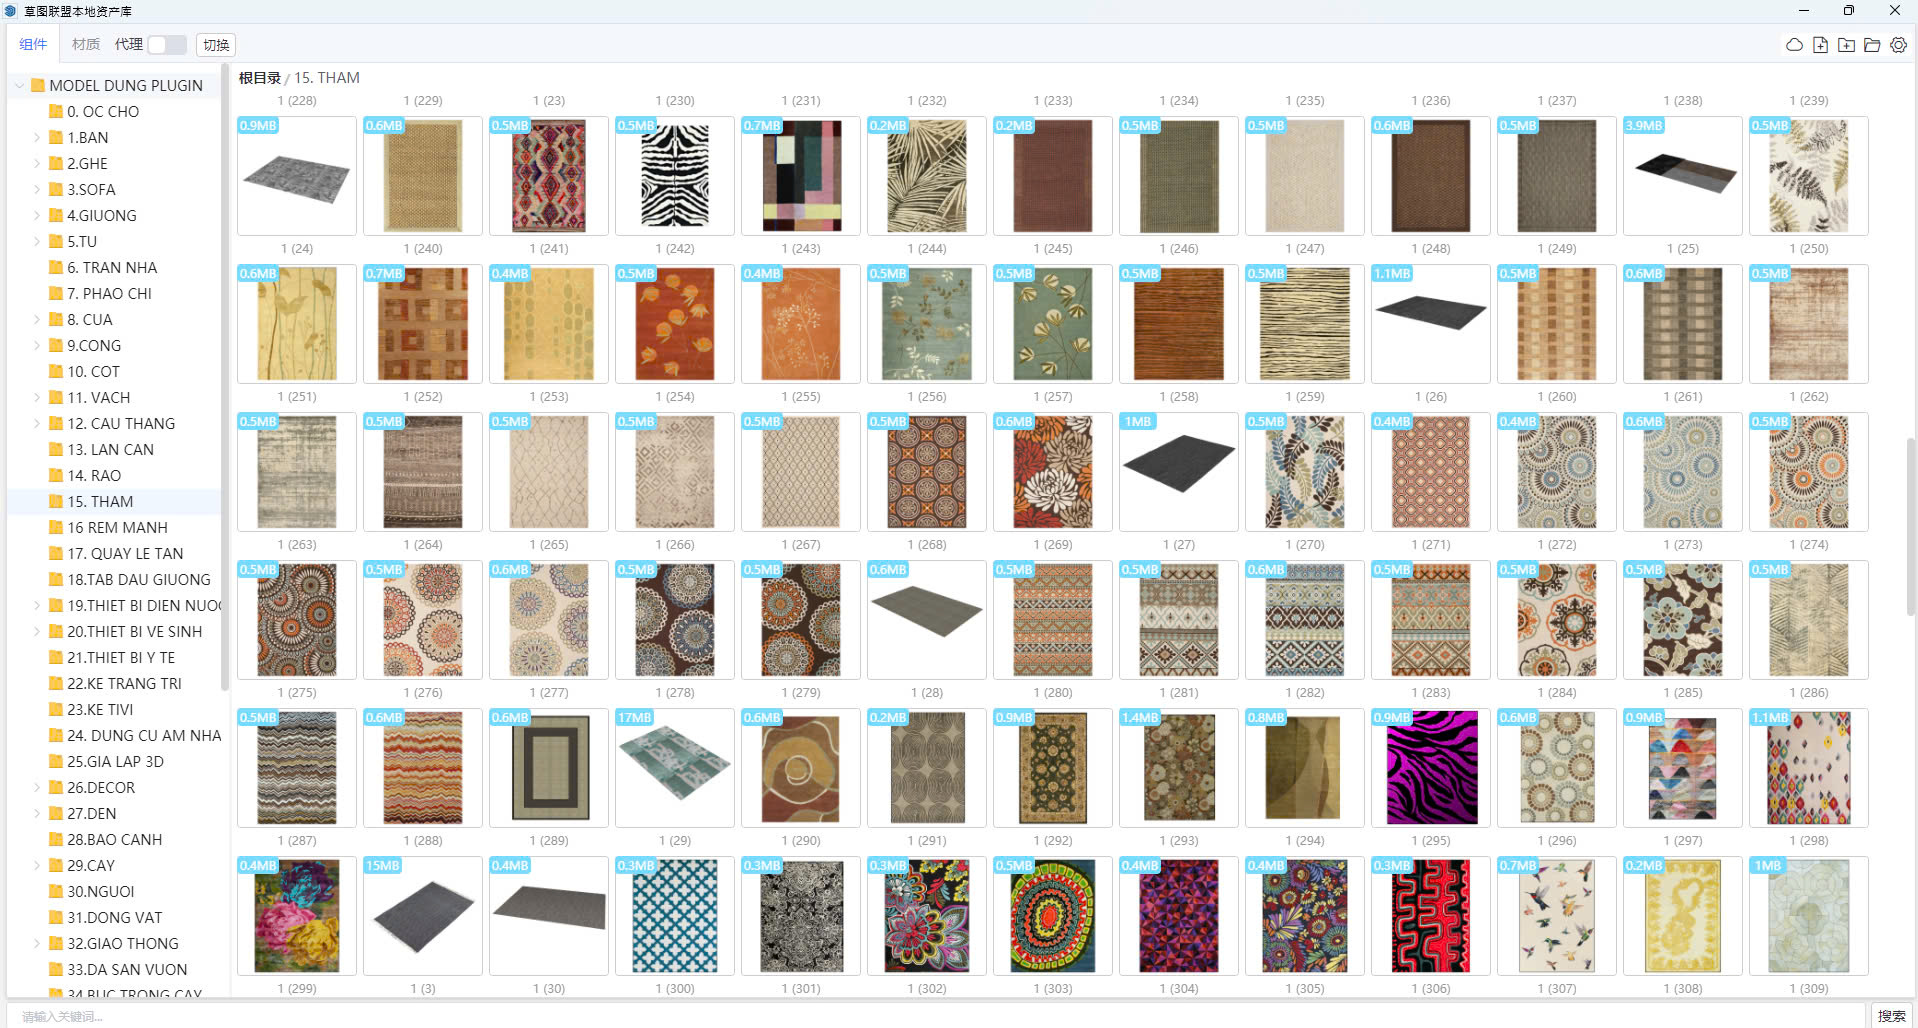This screenshot has height=1028, width=1918.
Task: Select the zebra-stripe rug thumbnail 1 (242)
Action: [x=674, y=176]
